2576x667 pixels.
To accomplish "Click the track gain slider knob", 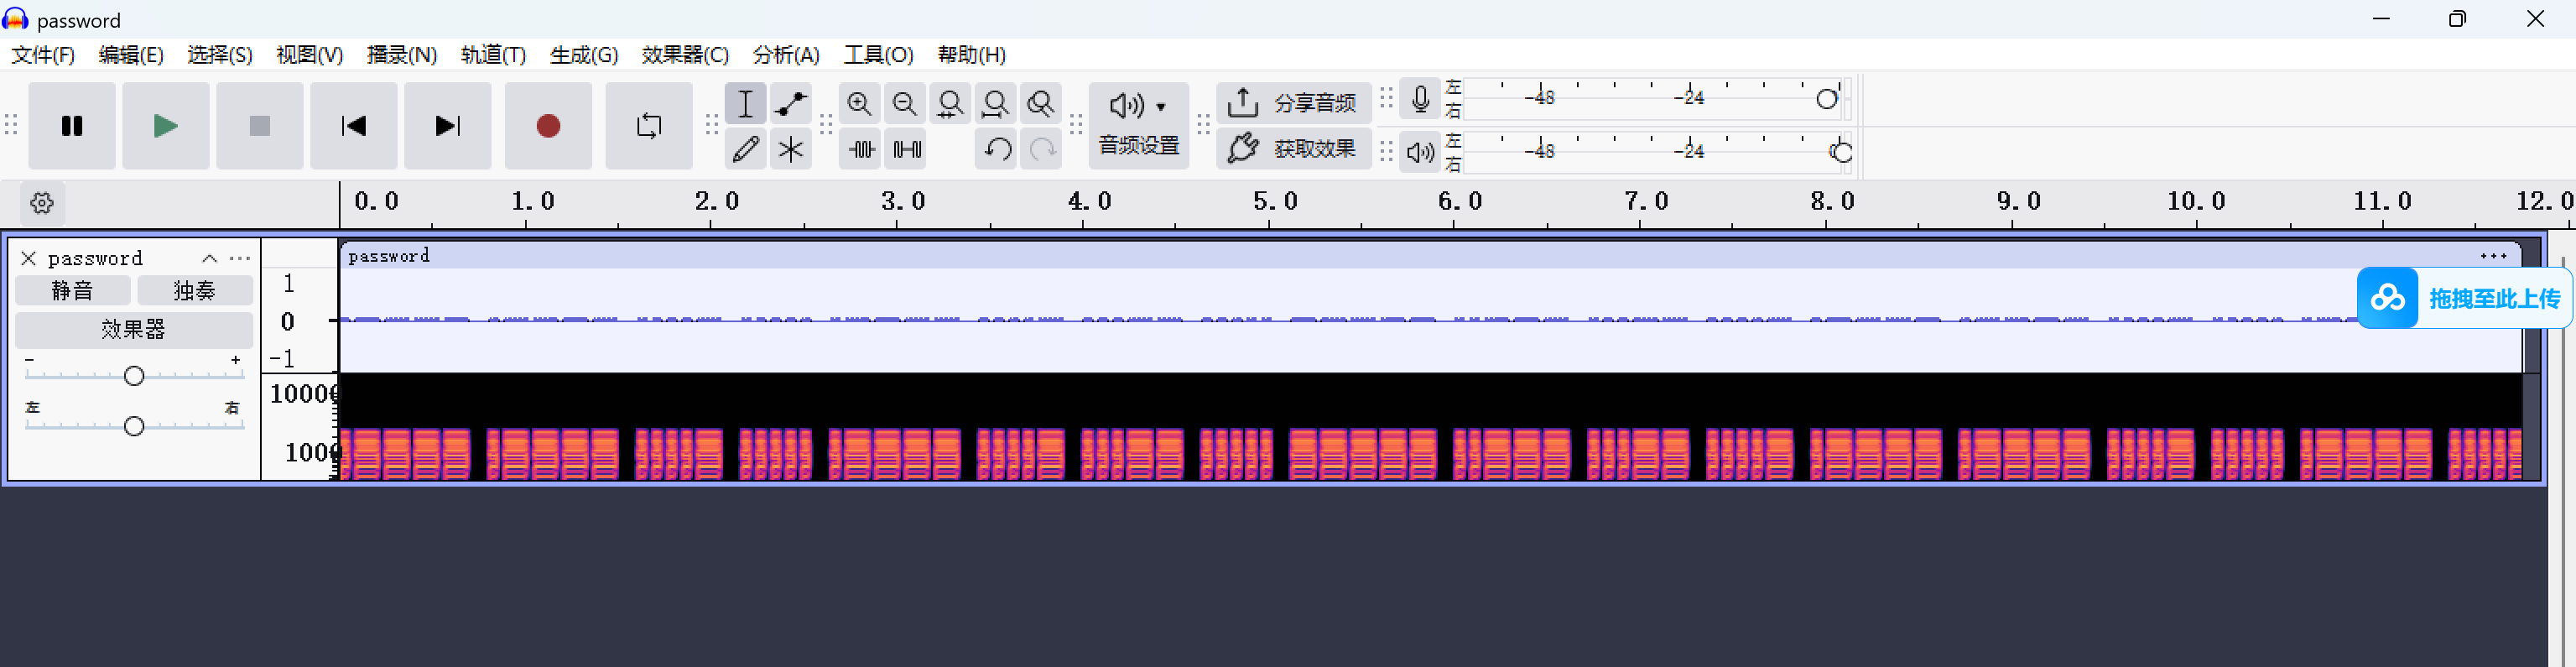I will (x=134, y=376).
